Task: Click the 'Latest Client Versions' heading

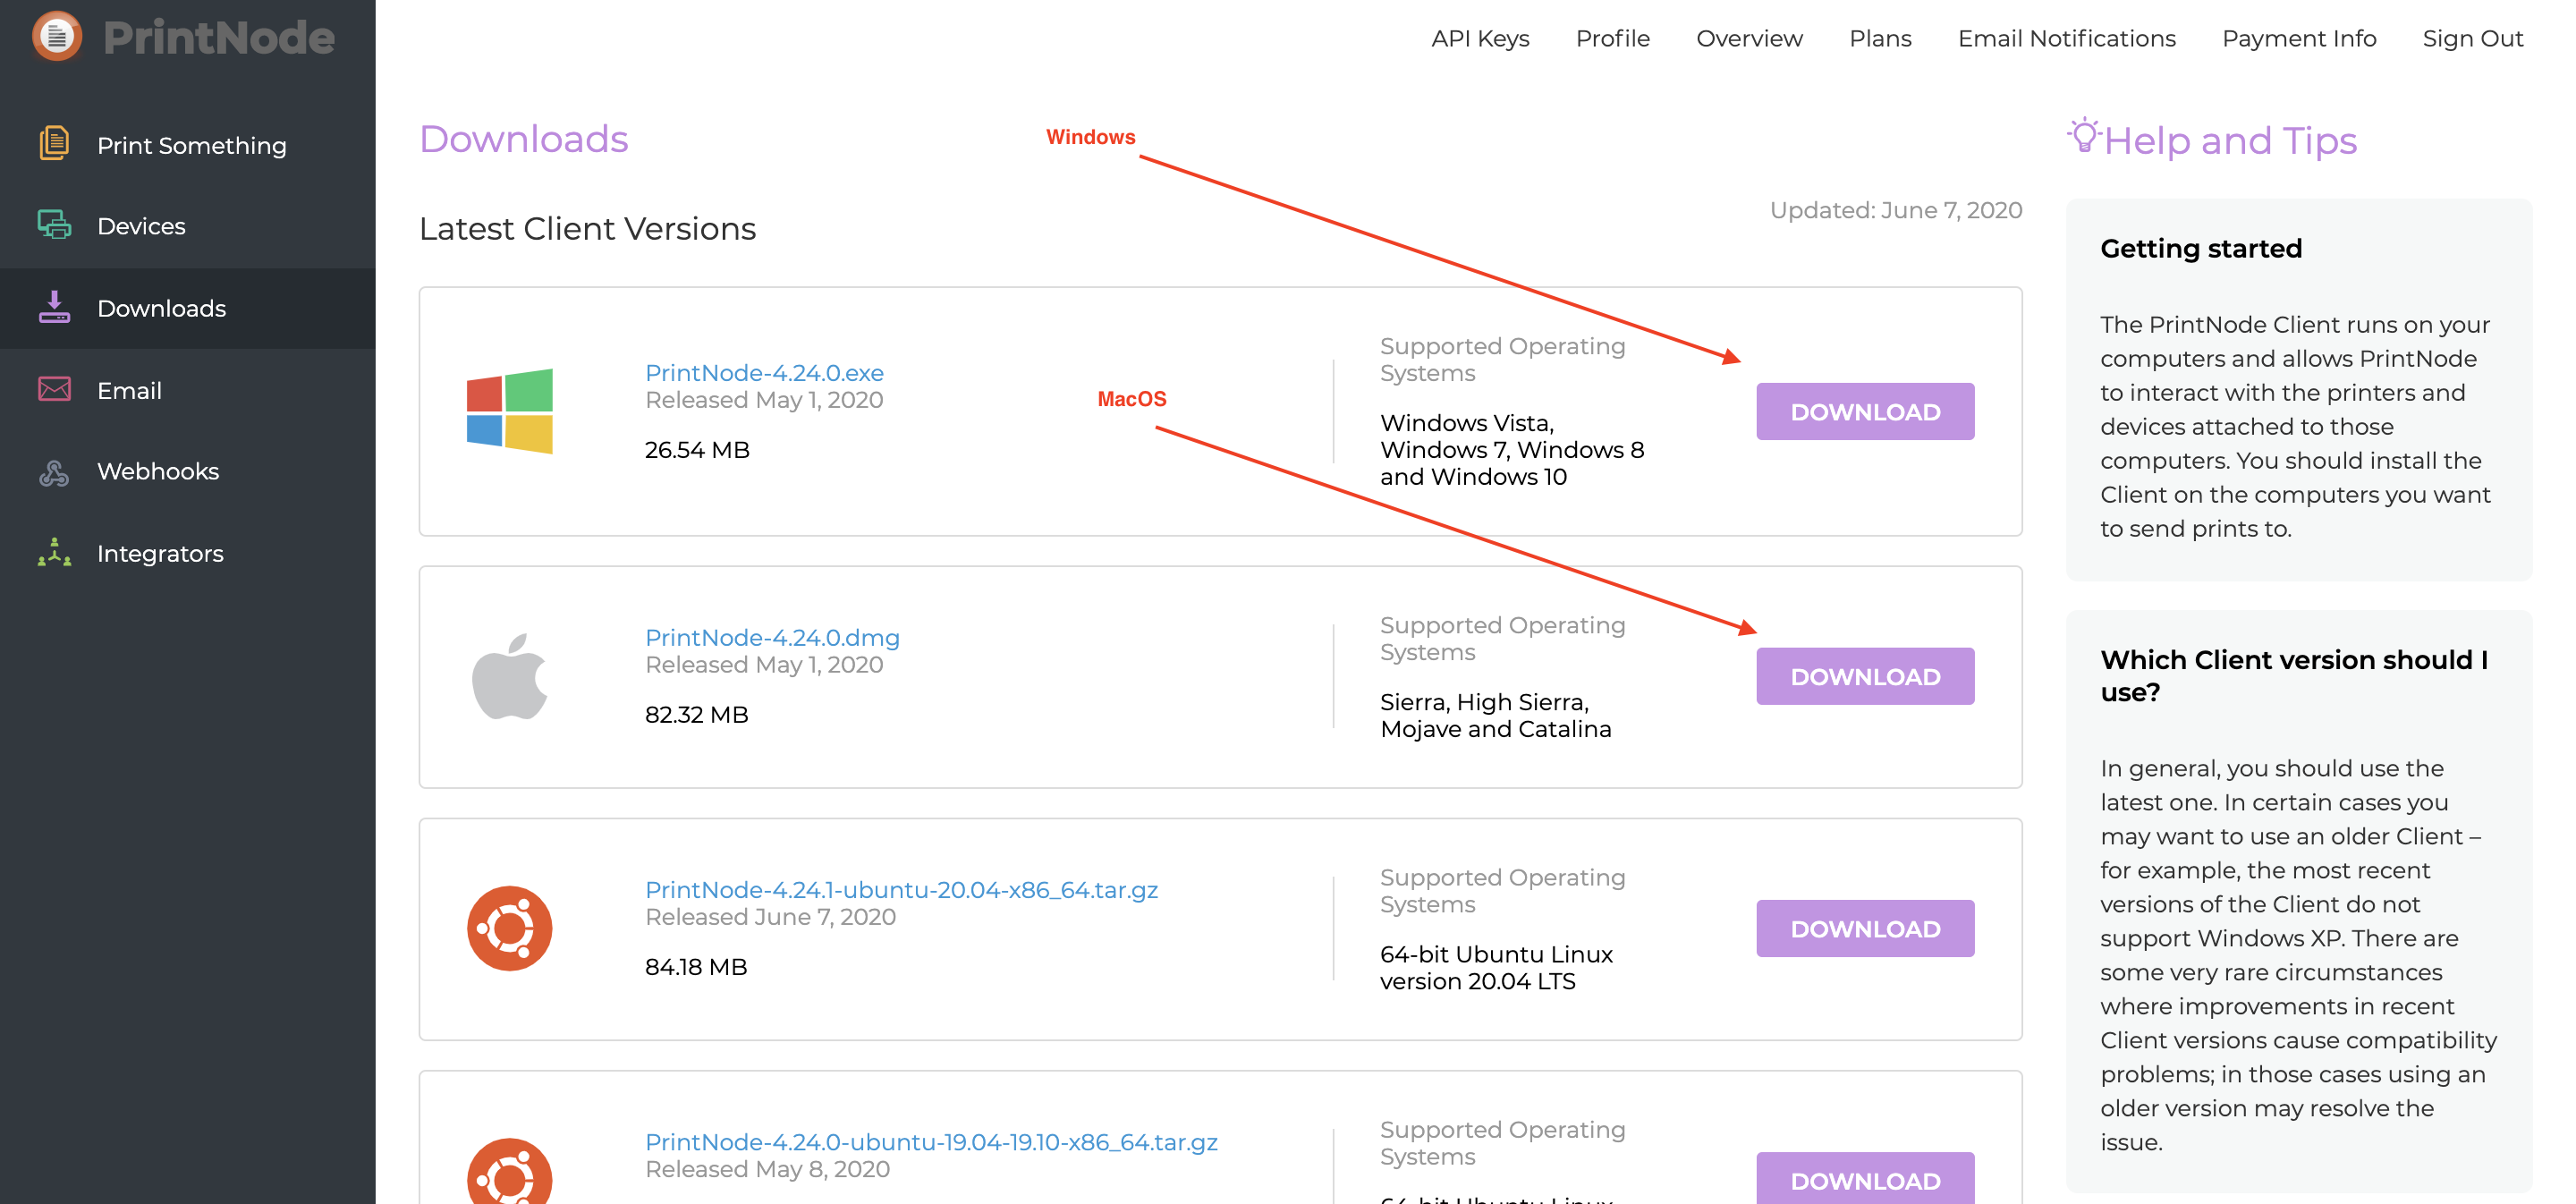Action: (587, 228)
